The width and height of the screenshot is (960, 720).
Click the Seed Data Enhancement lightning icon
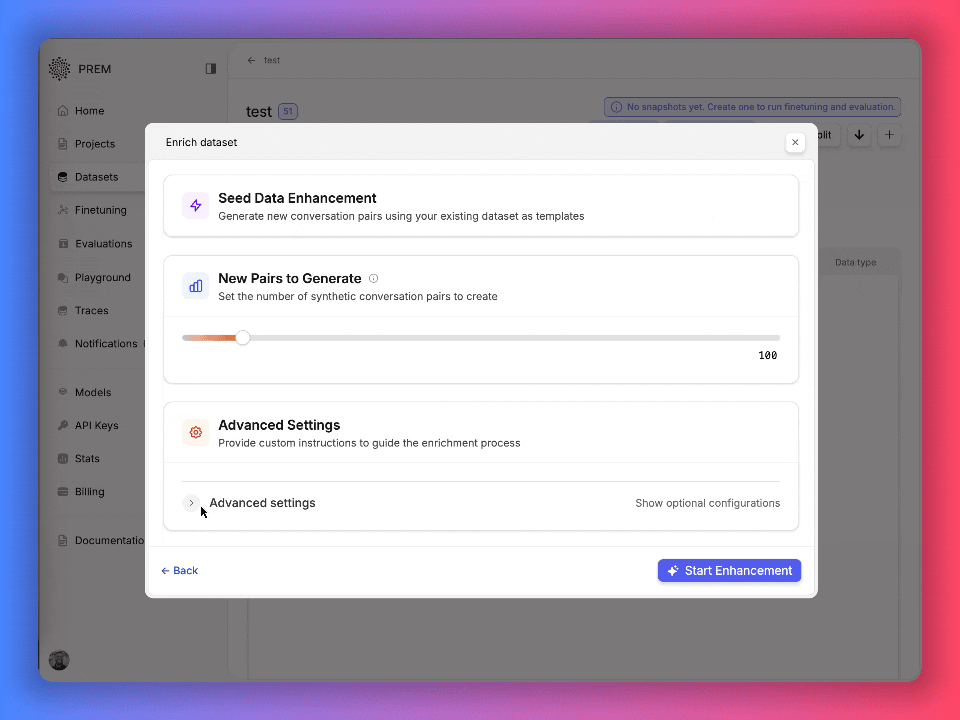tap(195, 206)
